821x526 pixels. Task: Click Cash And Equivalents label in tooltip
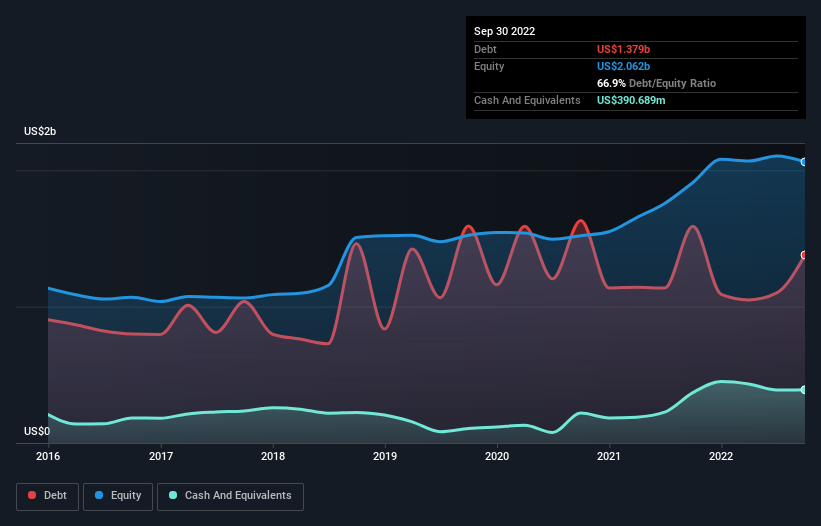(527, 100)
